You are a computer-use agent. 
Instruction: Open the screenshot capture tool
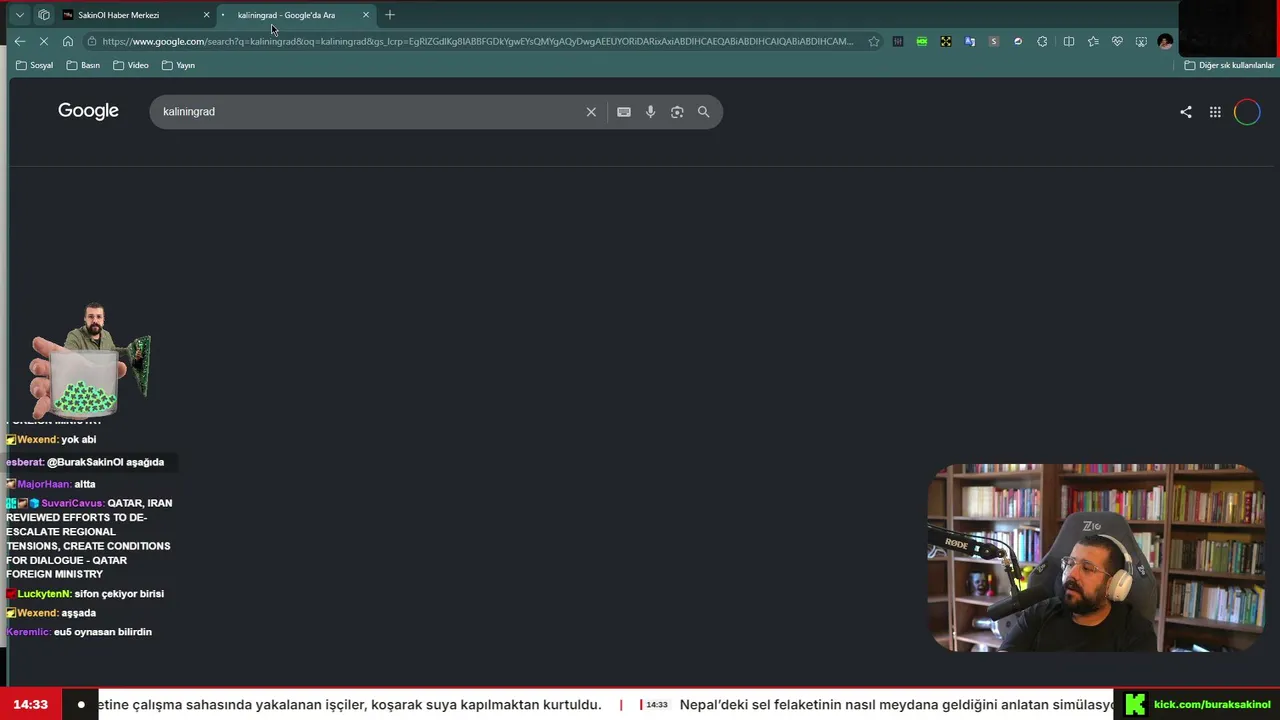coord(1141,41)
